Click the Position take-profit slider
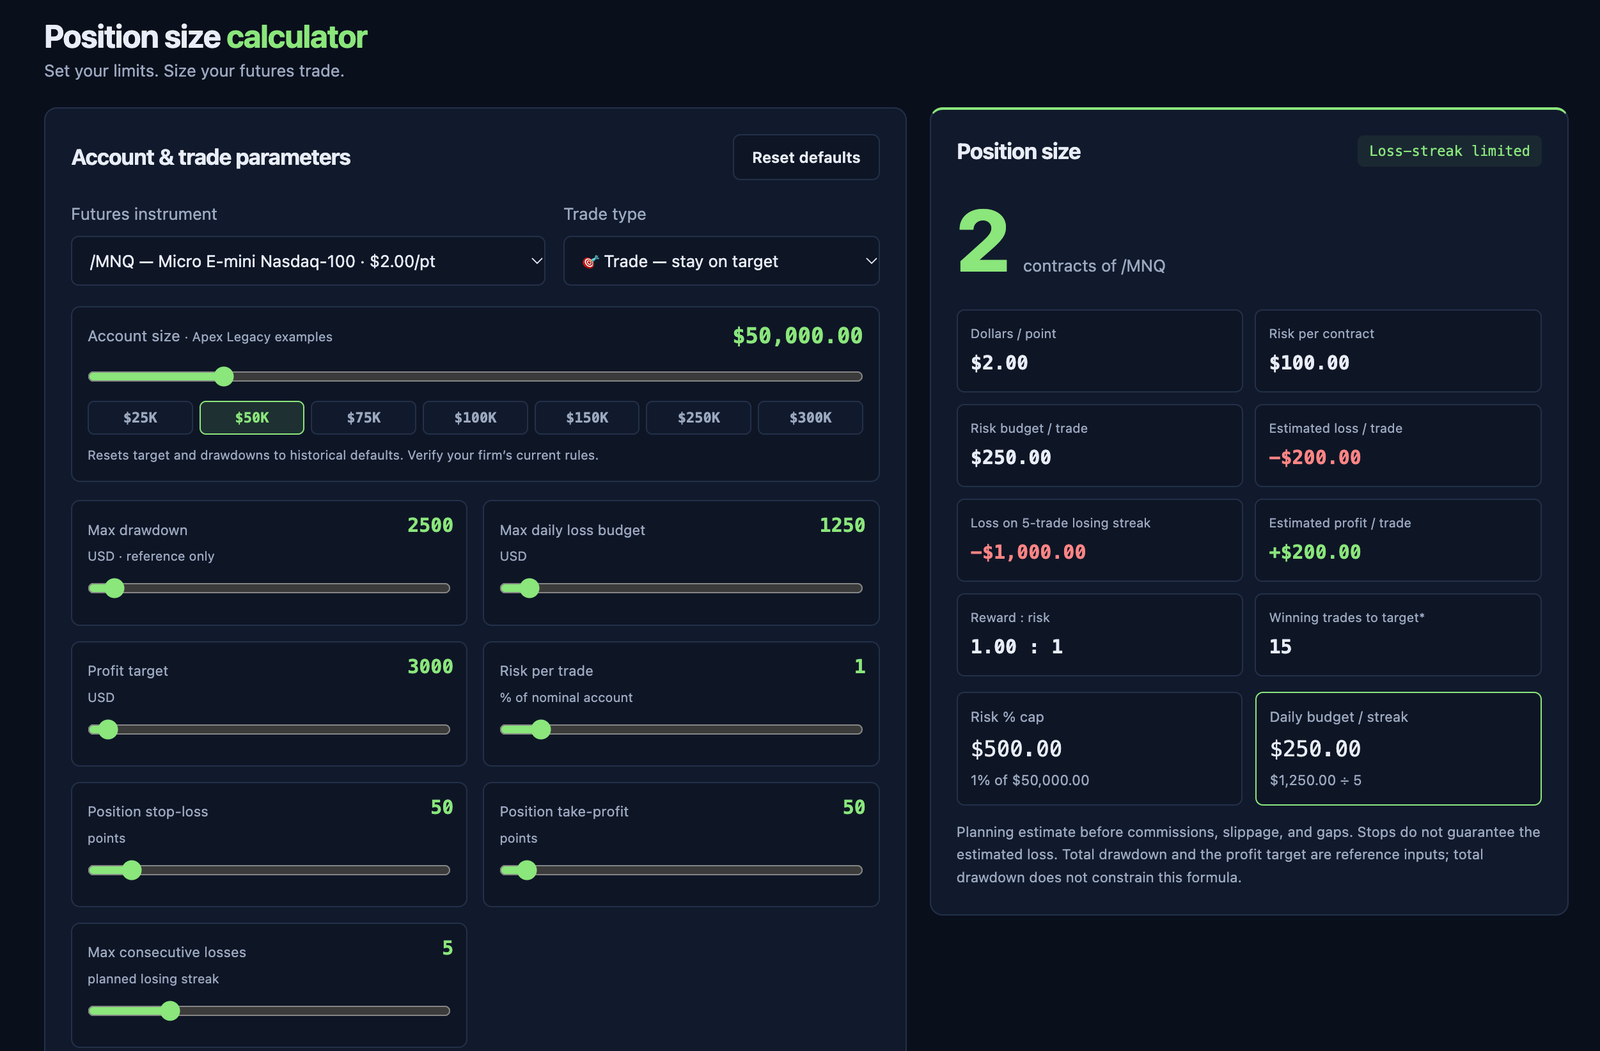1600x1051 pixels. click(x=681, y=870)
